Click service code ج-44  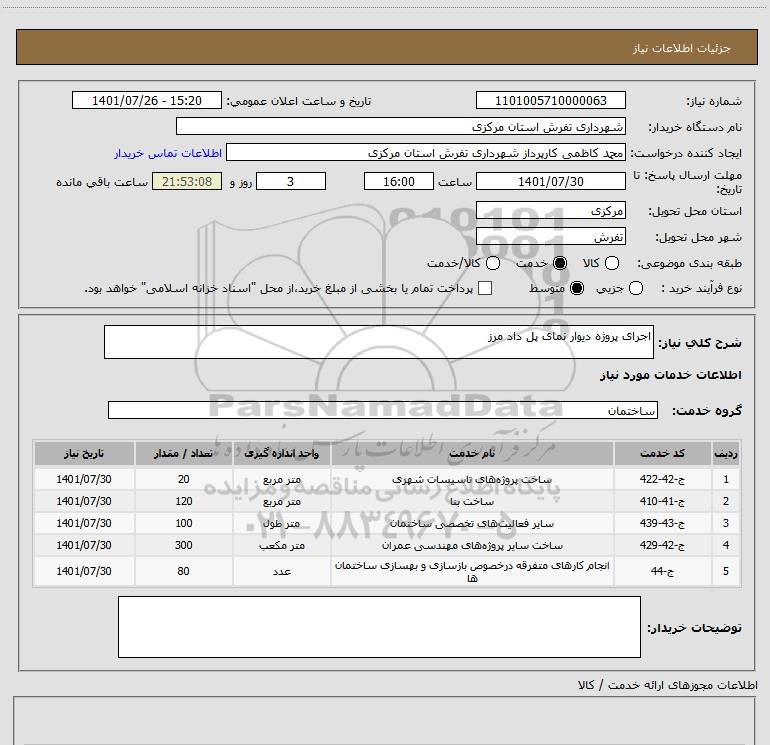click(662, 571)
